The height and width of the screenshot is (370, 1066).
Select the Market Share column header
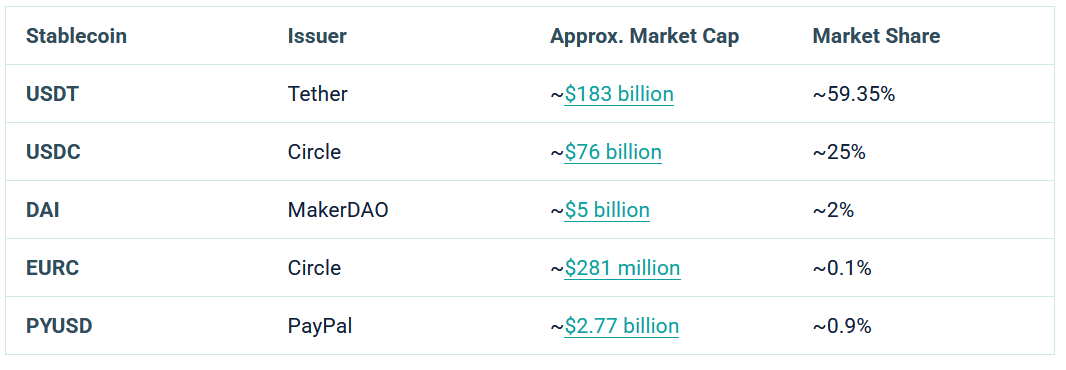tap(876, 36)
